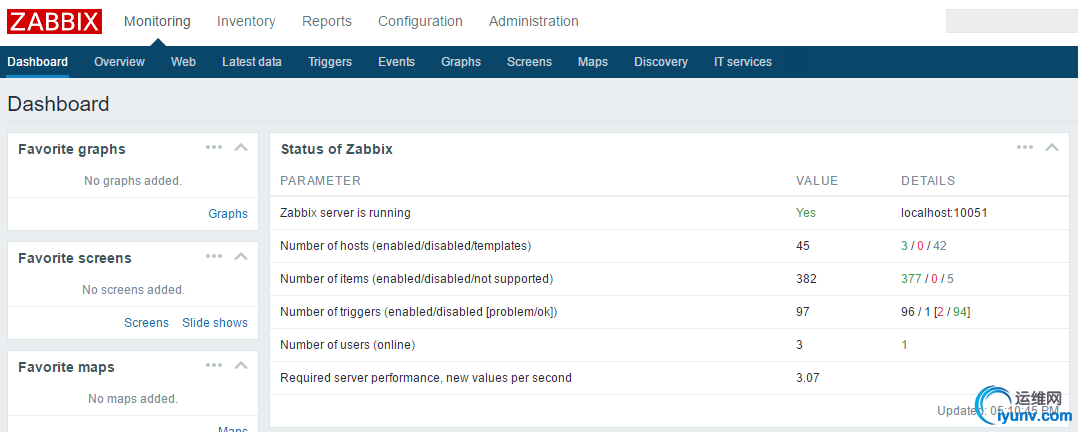The height and width of the screenshot is (432, 1078).
Task: Open Favorite maps widget menu dots
Action: pos(214,365)
